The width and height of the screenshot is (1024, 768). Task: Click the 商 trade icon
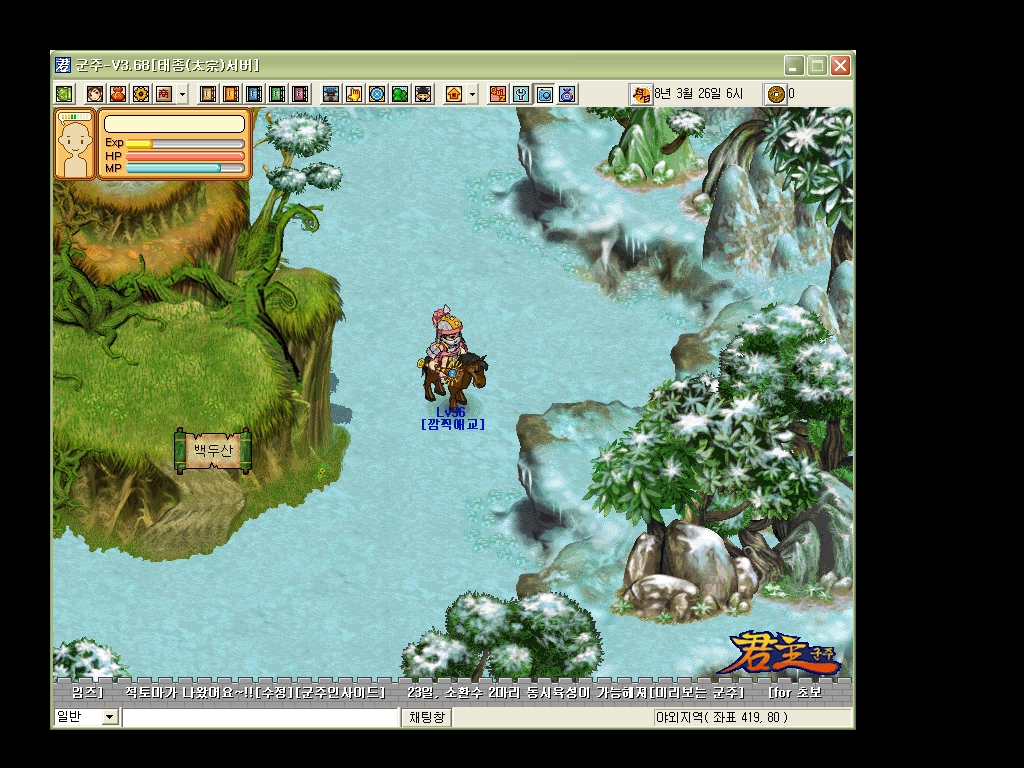click(x=163, y=94)
